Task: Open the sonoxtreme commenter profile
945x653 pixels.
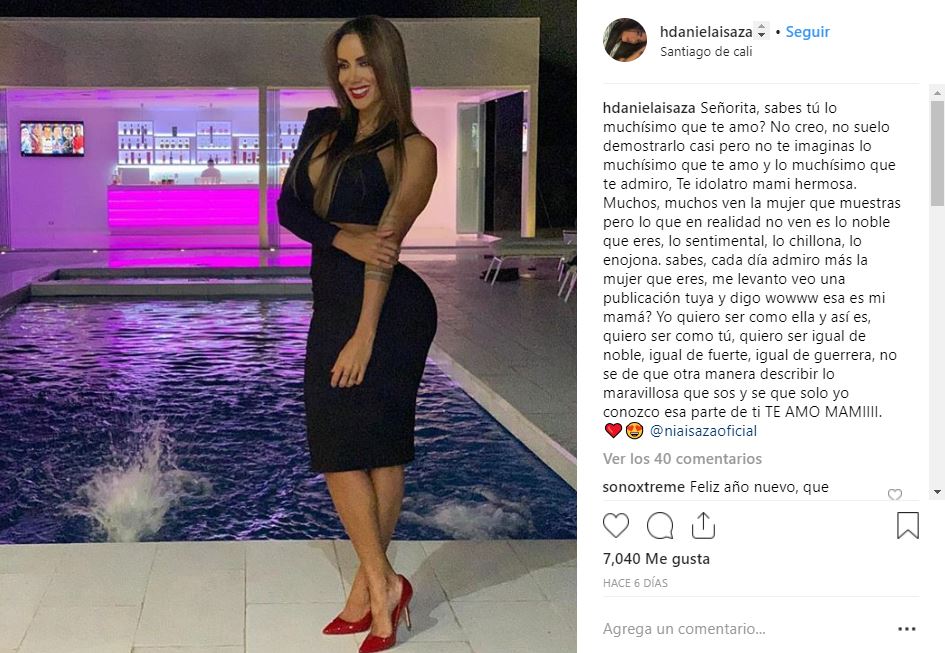Action: pyautogui.click(x=644, y=487)
